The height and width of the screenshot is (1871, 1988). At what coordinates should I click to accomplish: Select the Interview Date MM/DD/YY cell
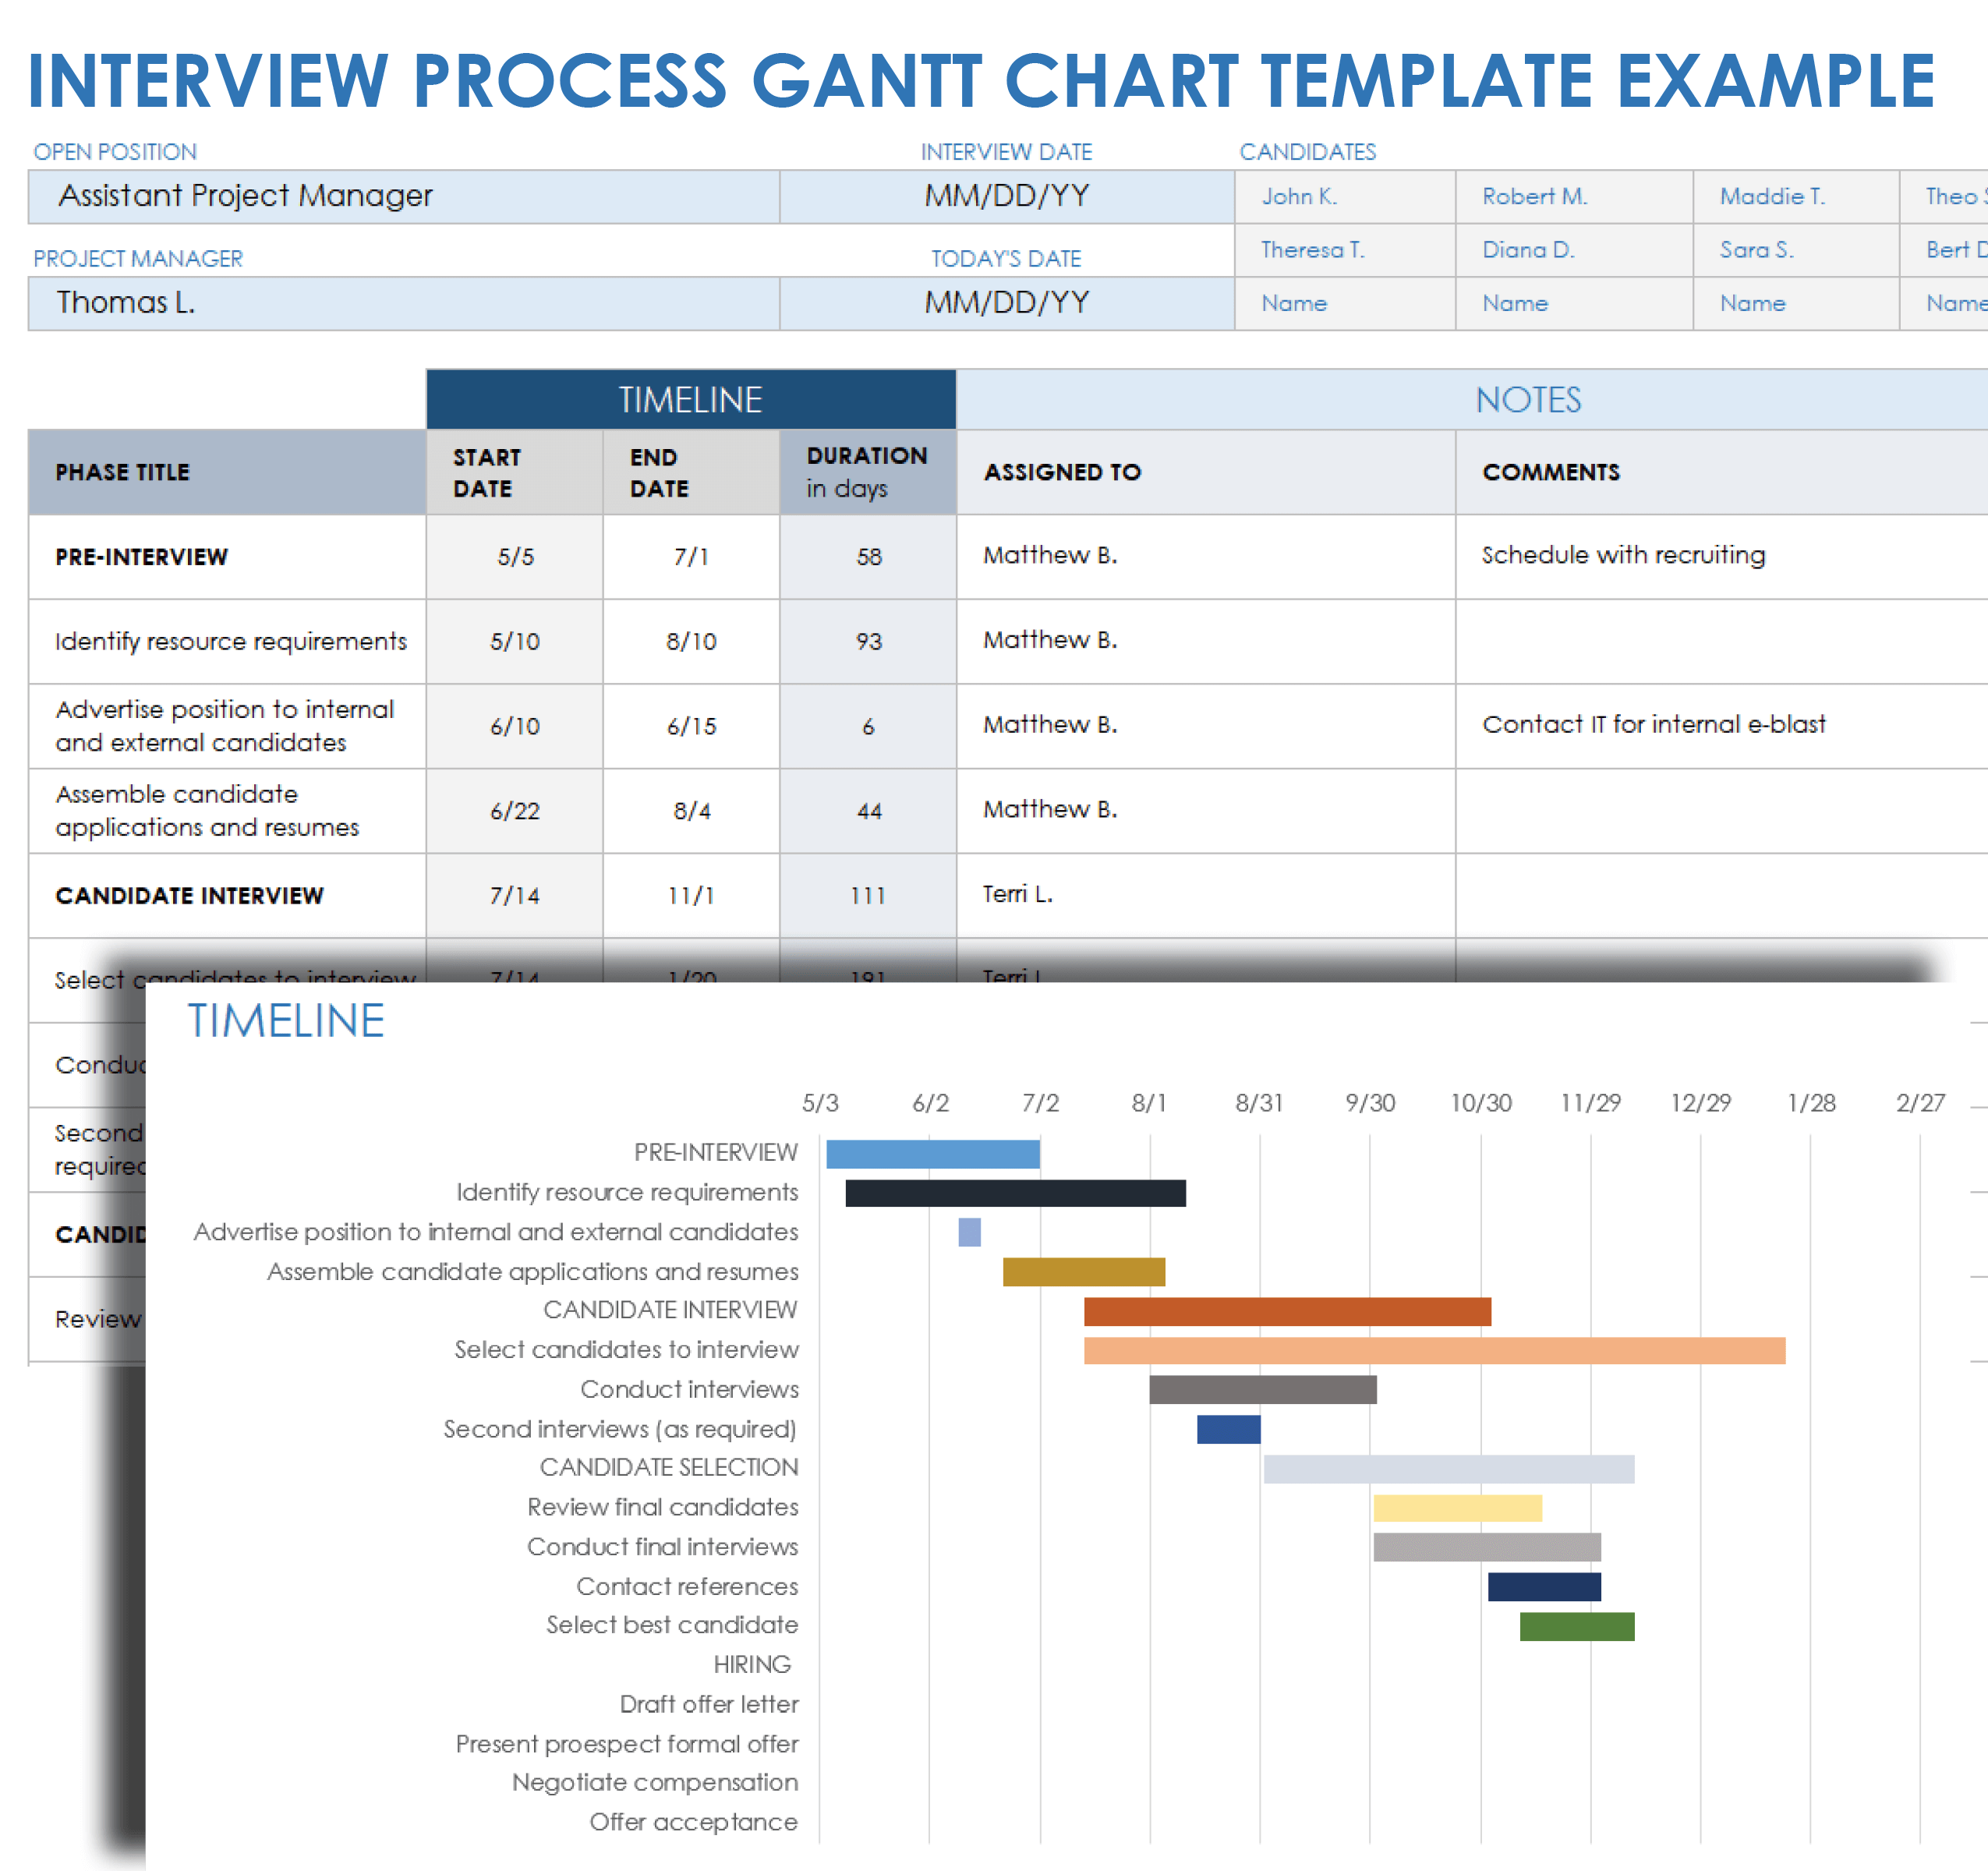point(1006,196)
